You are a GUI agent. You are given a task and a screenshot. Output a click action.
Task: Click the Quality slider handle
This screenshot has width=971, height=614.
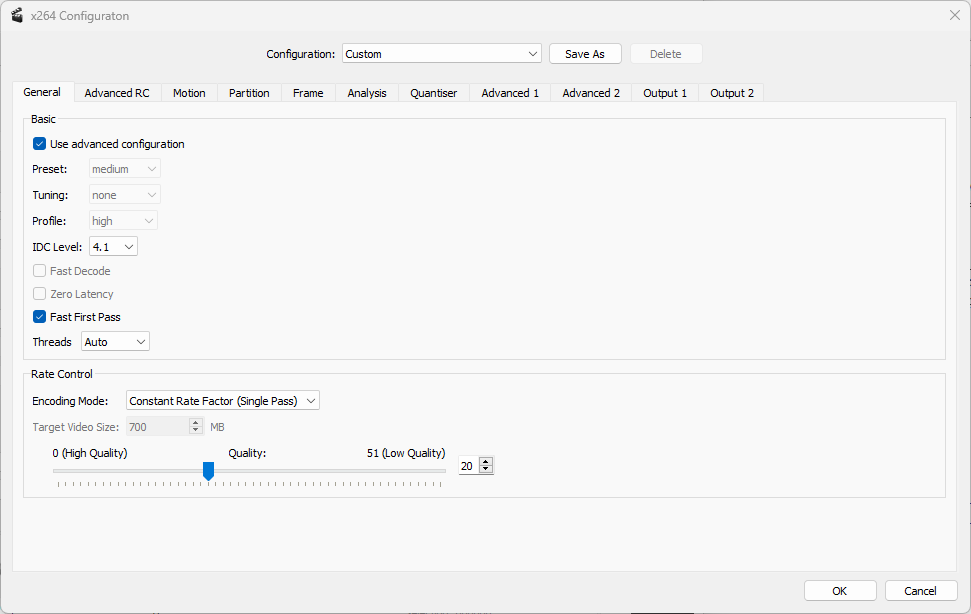209,470
